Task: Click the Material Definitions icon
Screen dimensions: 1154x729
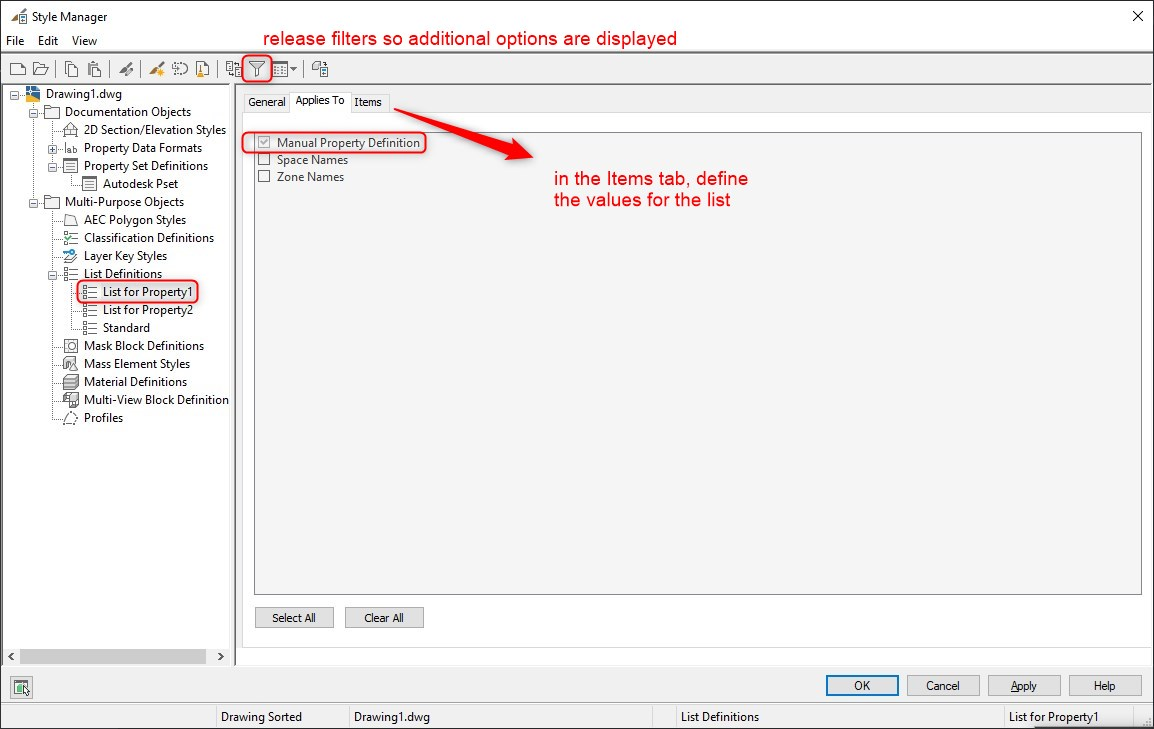Action: click(x=71, y=382)
